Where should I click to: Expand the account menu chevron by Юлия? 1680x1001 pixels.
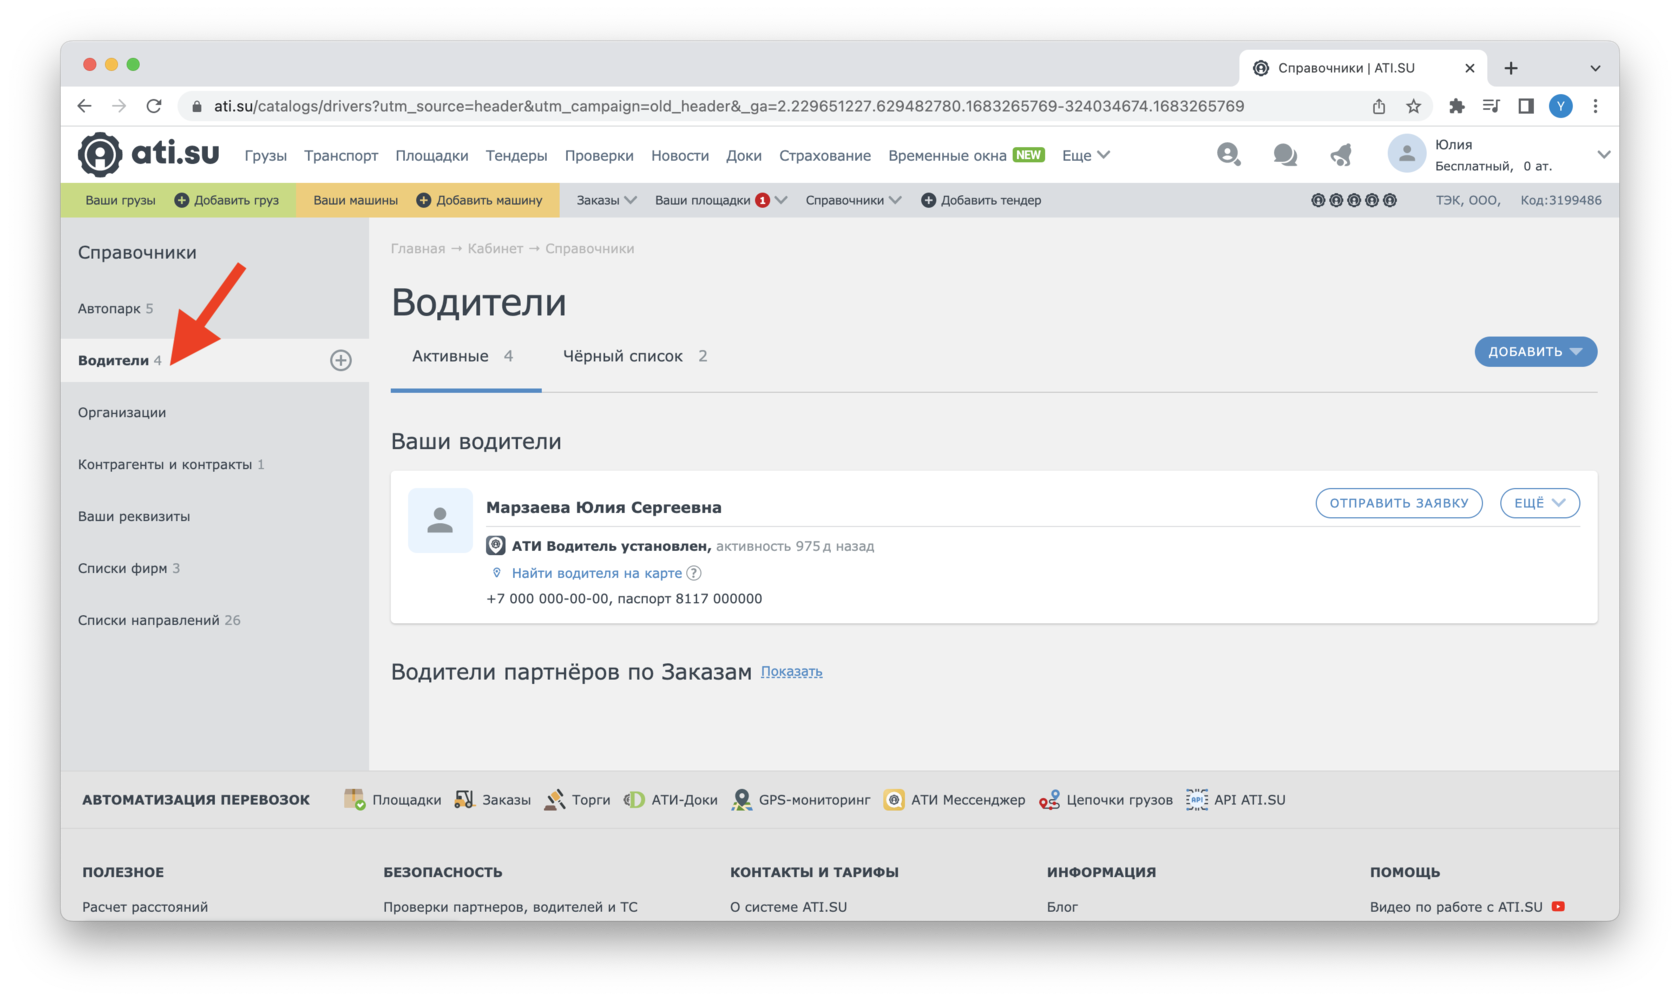pos(1603,154)
